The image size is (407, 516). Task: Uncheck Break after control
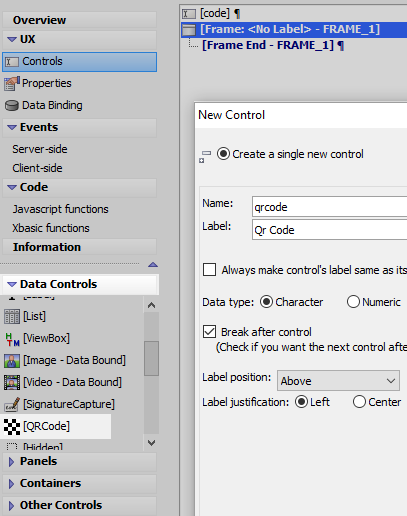[209, 332]
